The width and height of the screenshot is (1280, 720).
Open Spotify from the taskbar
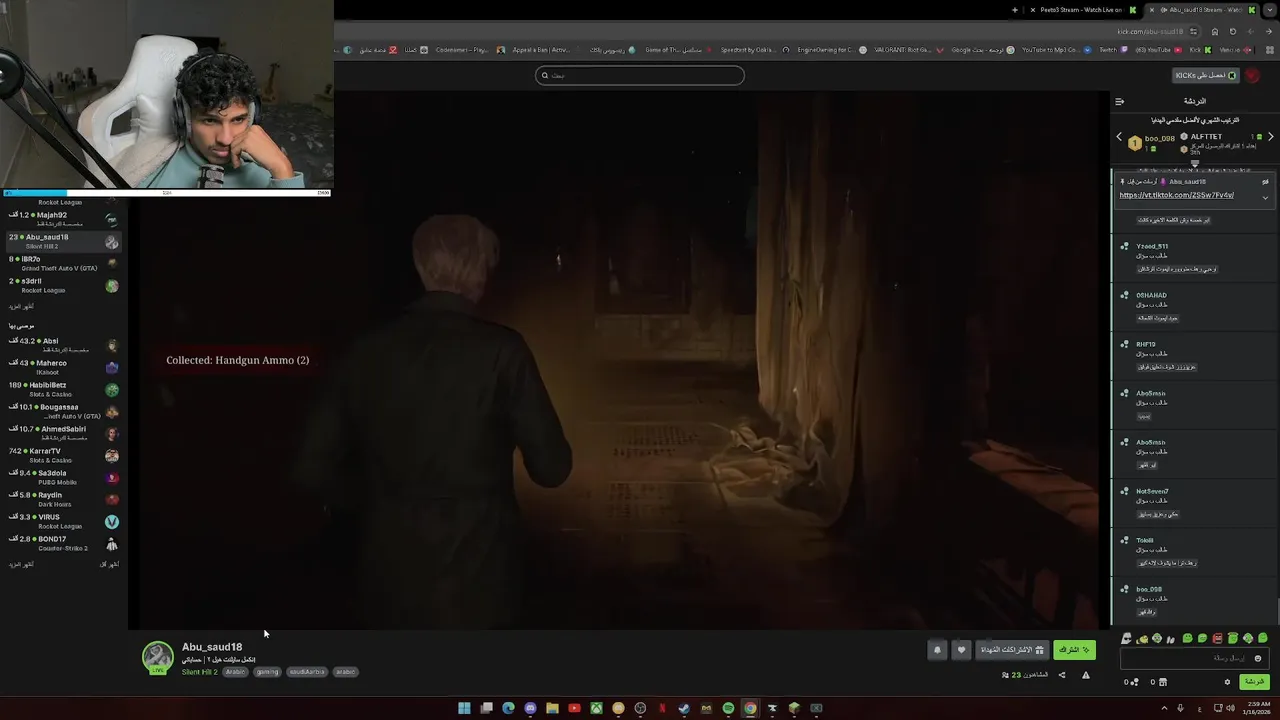tap(728, 708)
